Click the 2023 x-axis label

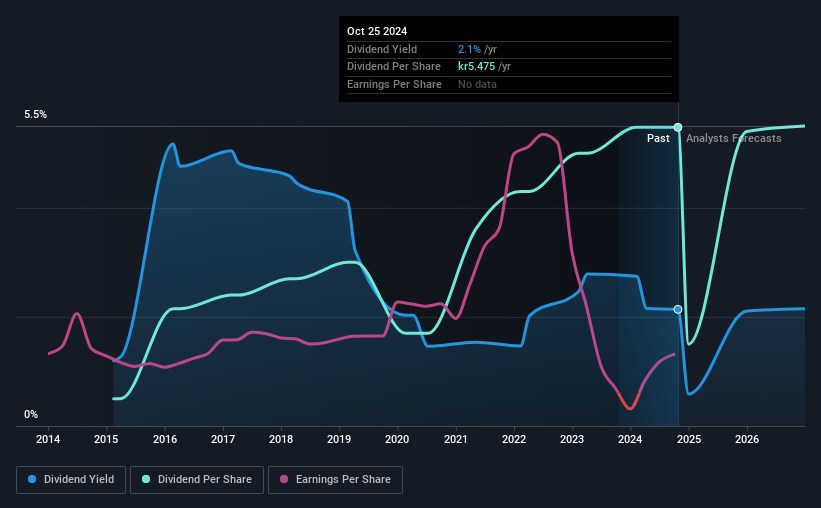[x=572, y=439]
